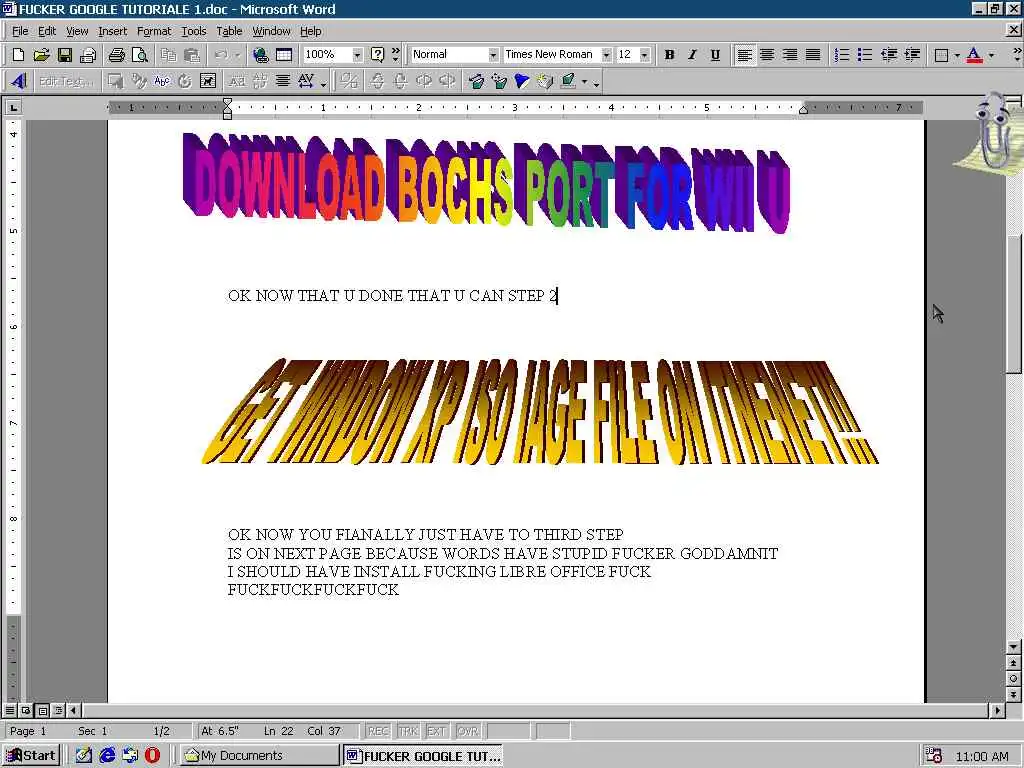Click the Word document taskbar button

423,756
